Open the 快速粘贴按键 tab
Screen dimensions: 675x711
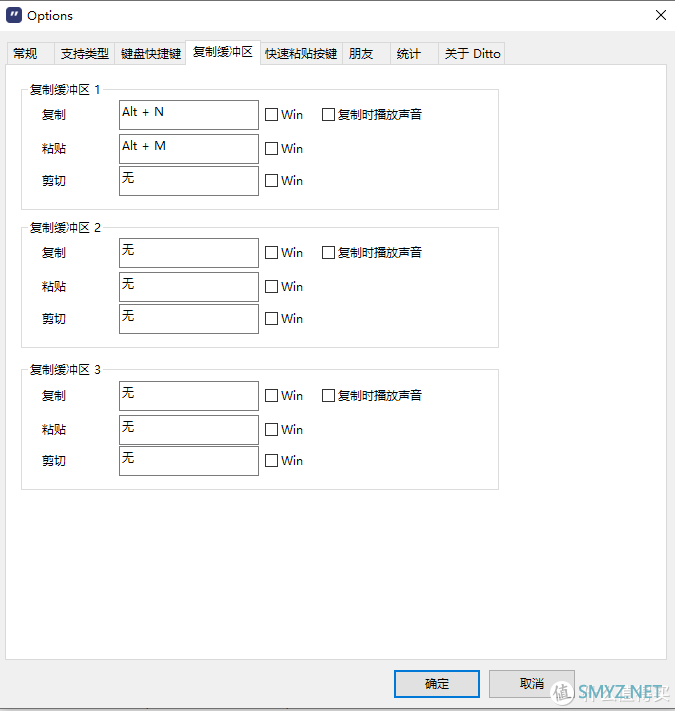(301, 54)
